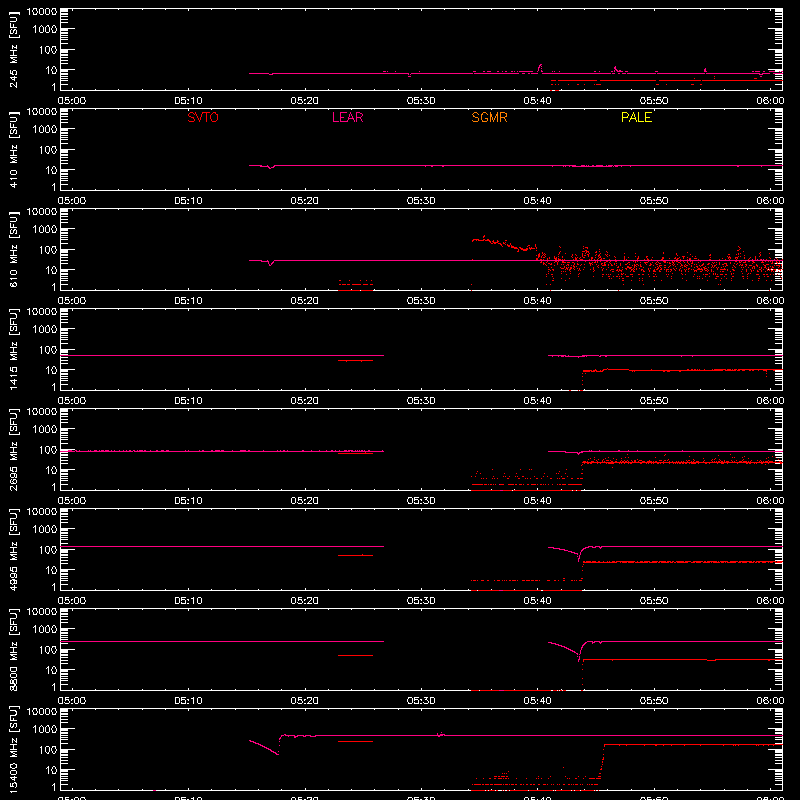This screenshot has width=800, height=800.
Task: Click the pink dip curve in 15400 MHz plot
Action: point(264,747)
